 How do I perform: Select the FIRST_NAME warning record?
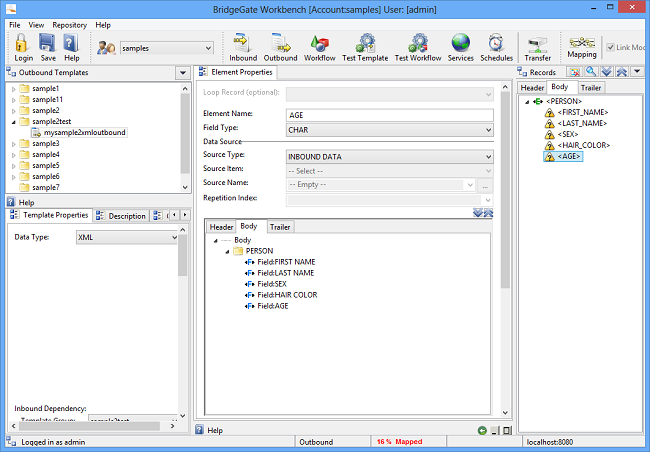point(576,112)
